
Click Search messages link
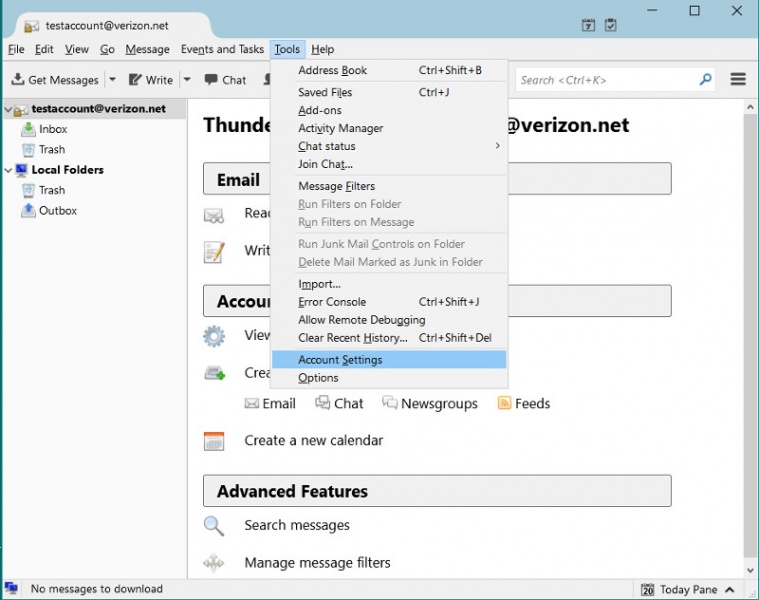tap(297, 525)
